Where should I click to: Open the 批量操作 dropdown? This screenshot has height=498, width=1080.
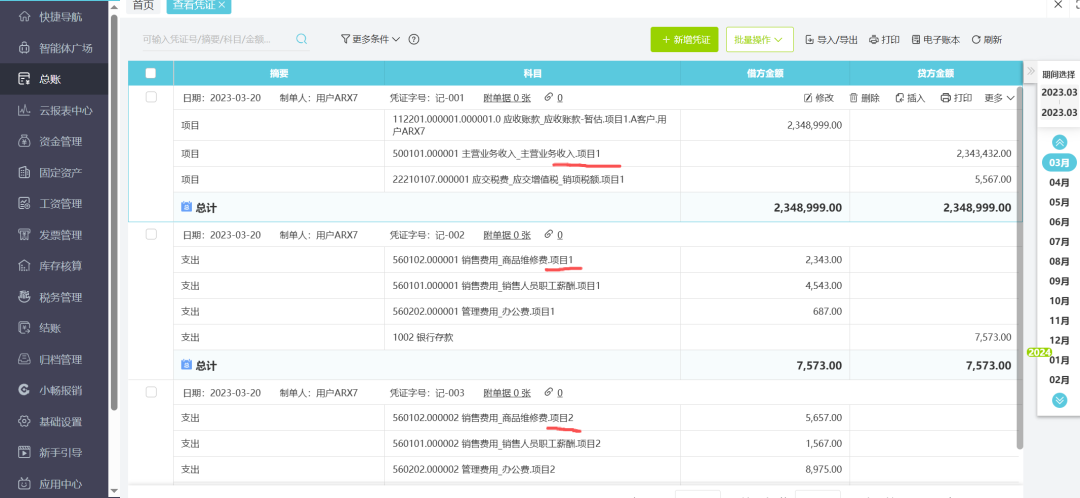[759, 40]
